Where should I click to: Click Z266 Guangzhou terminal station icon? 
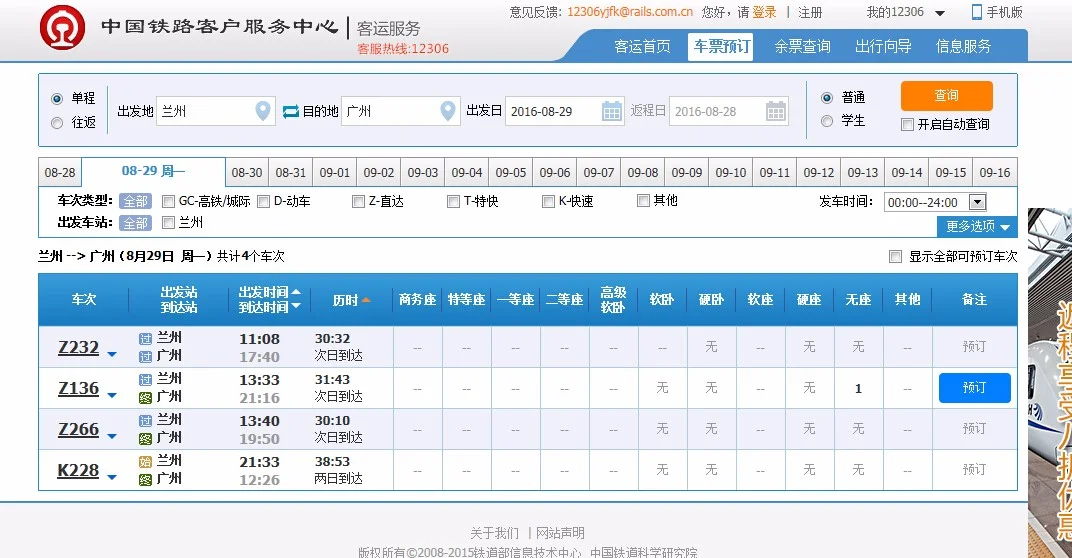tap(146, 438)
